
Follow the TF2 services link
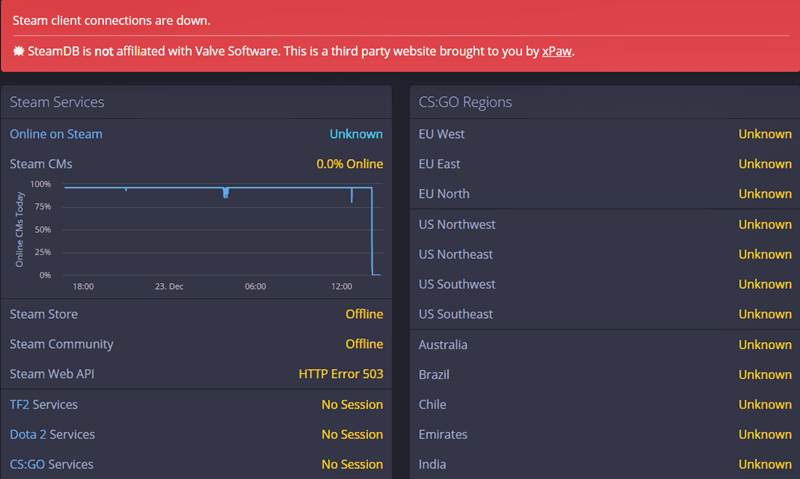19,405
